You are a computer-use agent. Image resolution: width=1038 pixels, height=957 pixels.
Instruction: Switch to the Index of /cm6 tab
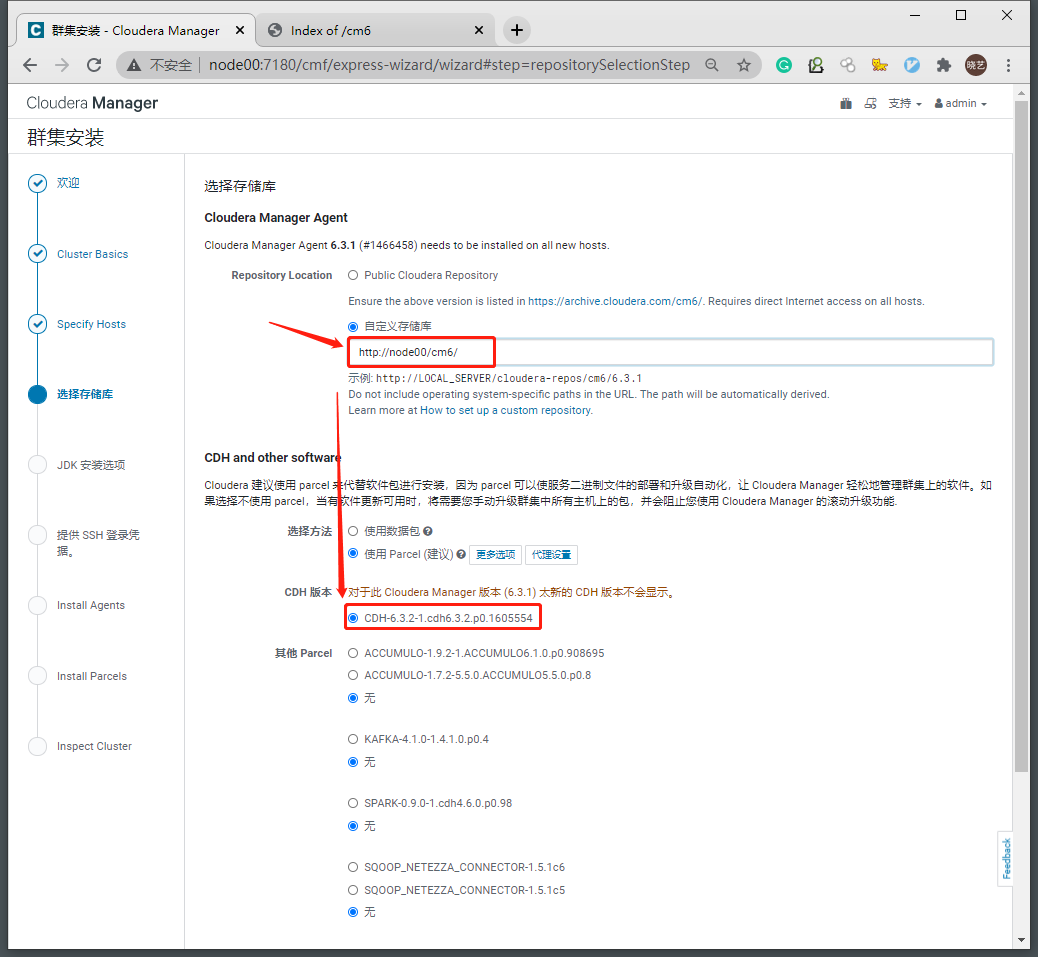tap(375, 30)
